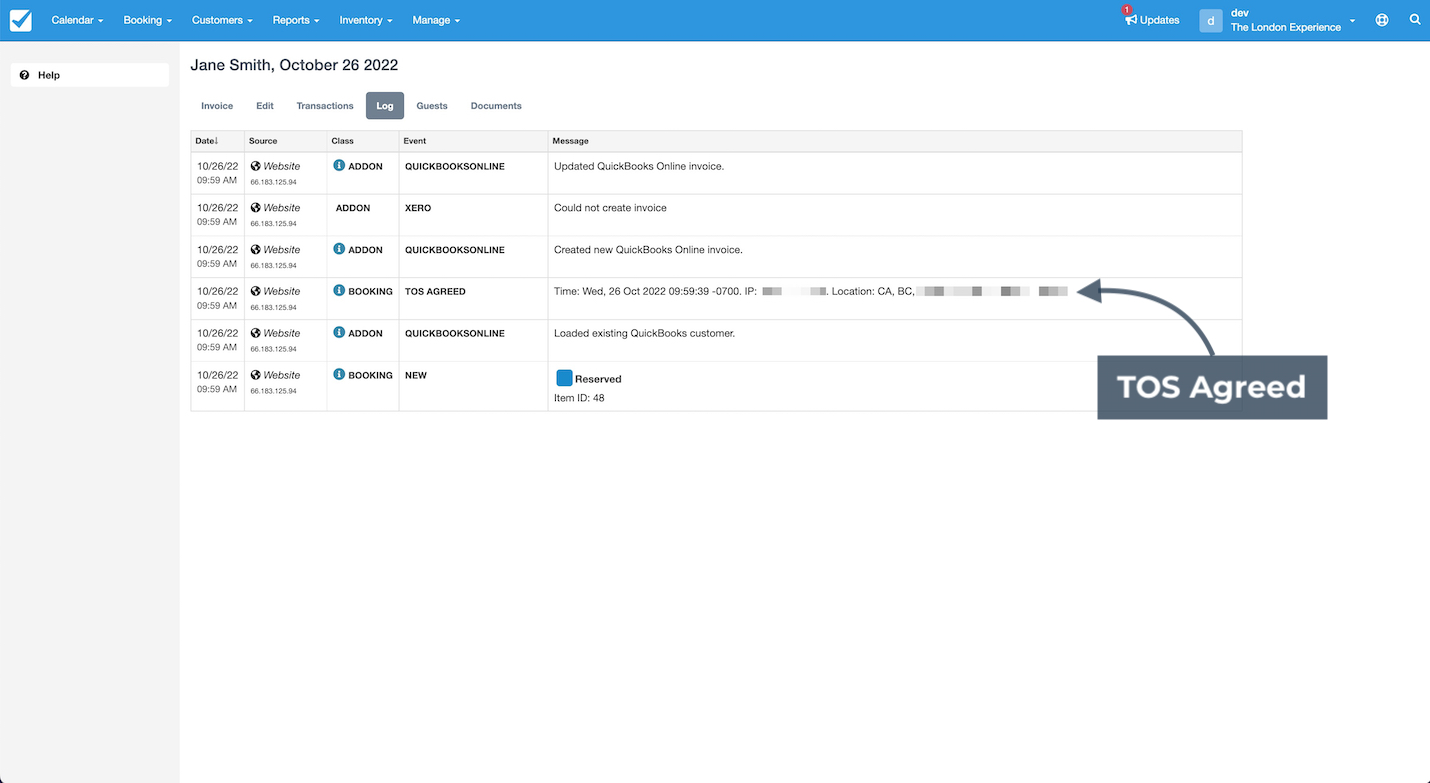1430x783 pixels.
Task: Click the Help sidebar button
Action: click(x=90, y=75)
